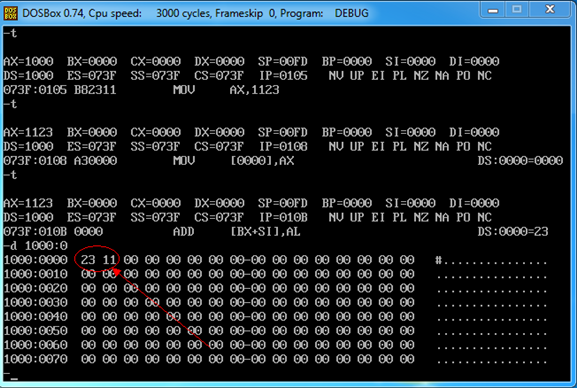Click the ADD [BX+SI],AL instruction
Viewport: 577px width, 388px height.
tap(237, 232)
